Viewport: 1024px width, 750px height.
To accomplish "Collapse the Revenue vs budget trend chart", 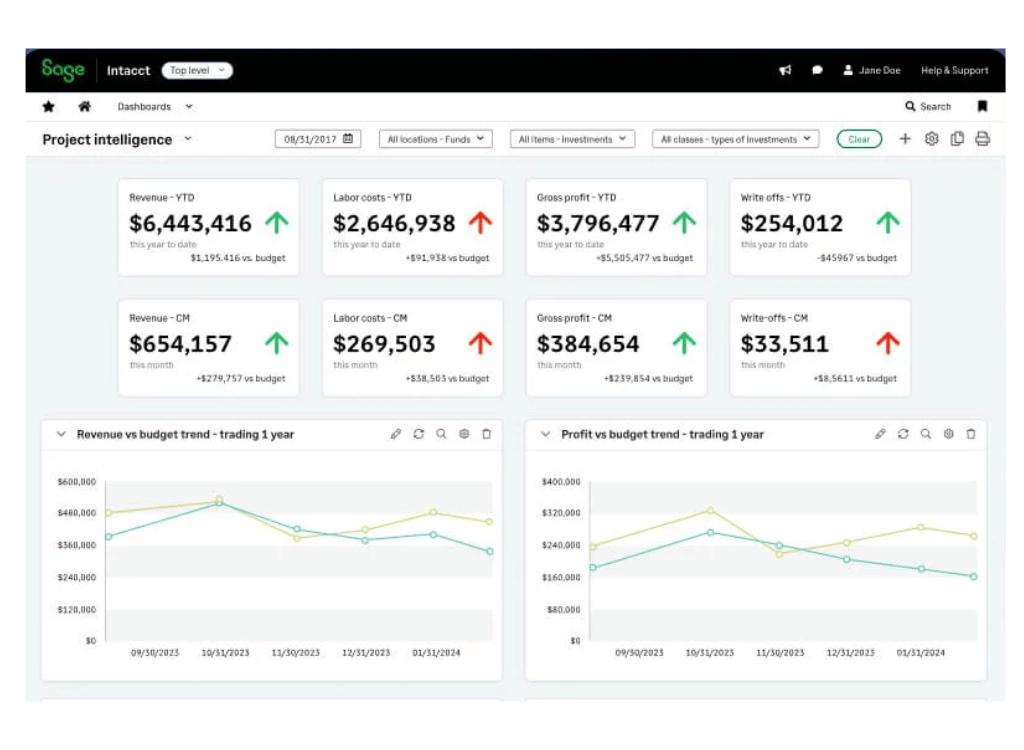I will (61, 434).
